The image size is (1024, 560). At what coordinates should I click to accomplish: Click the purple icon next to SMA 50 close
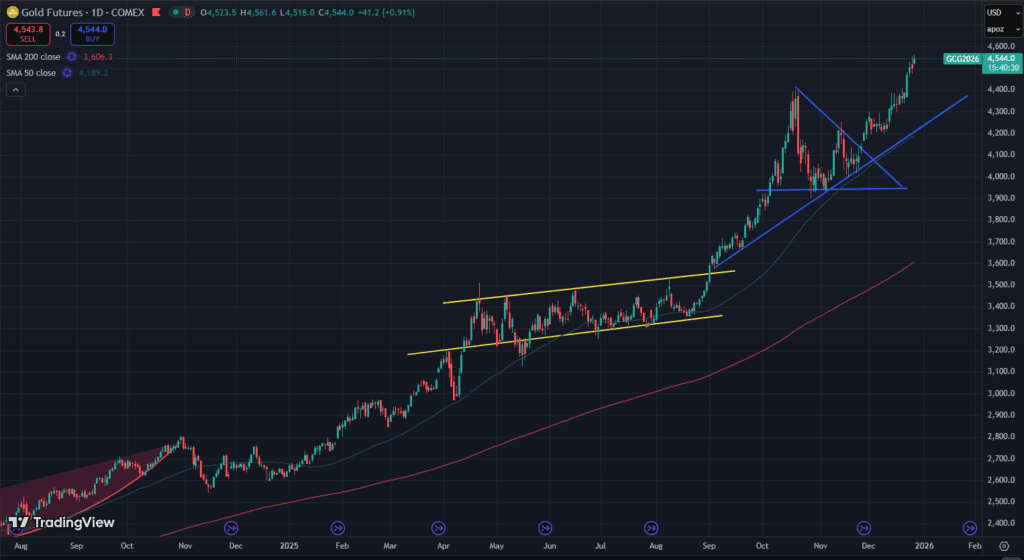click(66, 73)
